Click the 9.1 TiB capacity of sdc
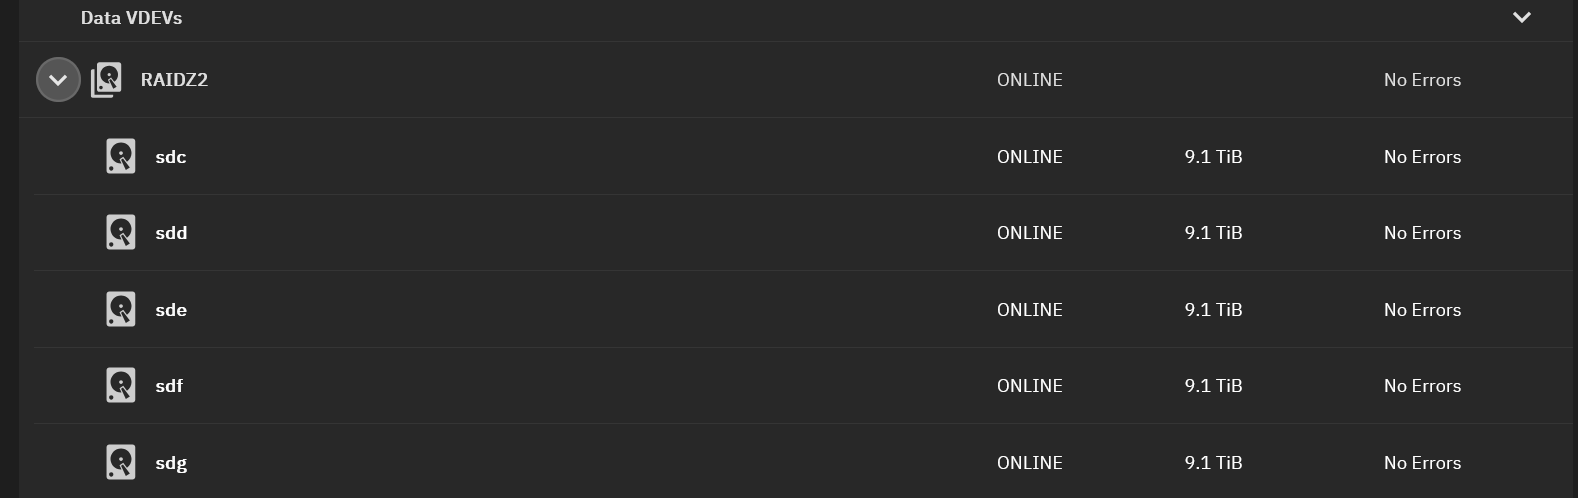This screenshot has height=498, width=1578. click(1213, 157)
